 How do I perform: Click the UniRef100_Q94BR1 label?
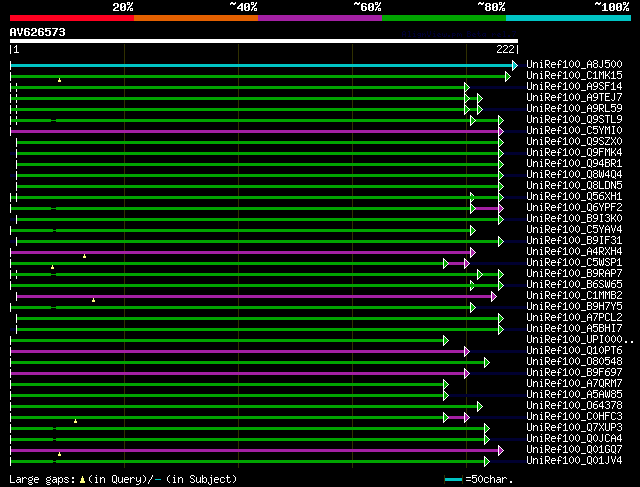(x=574, y=163)
